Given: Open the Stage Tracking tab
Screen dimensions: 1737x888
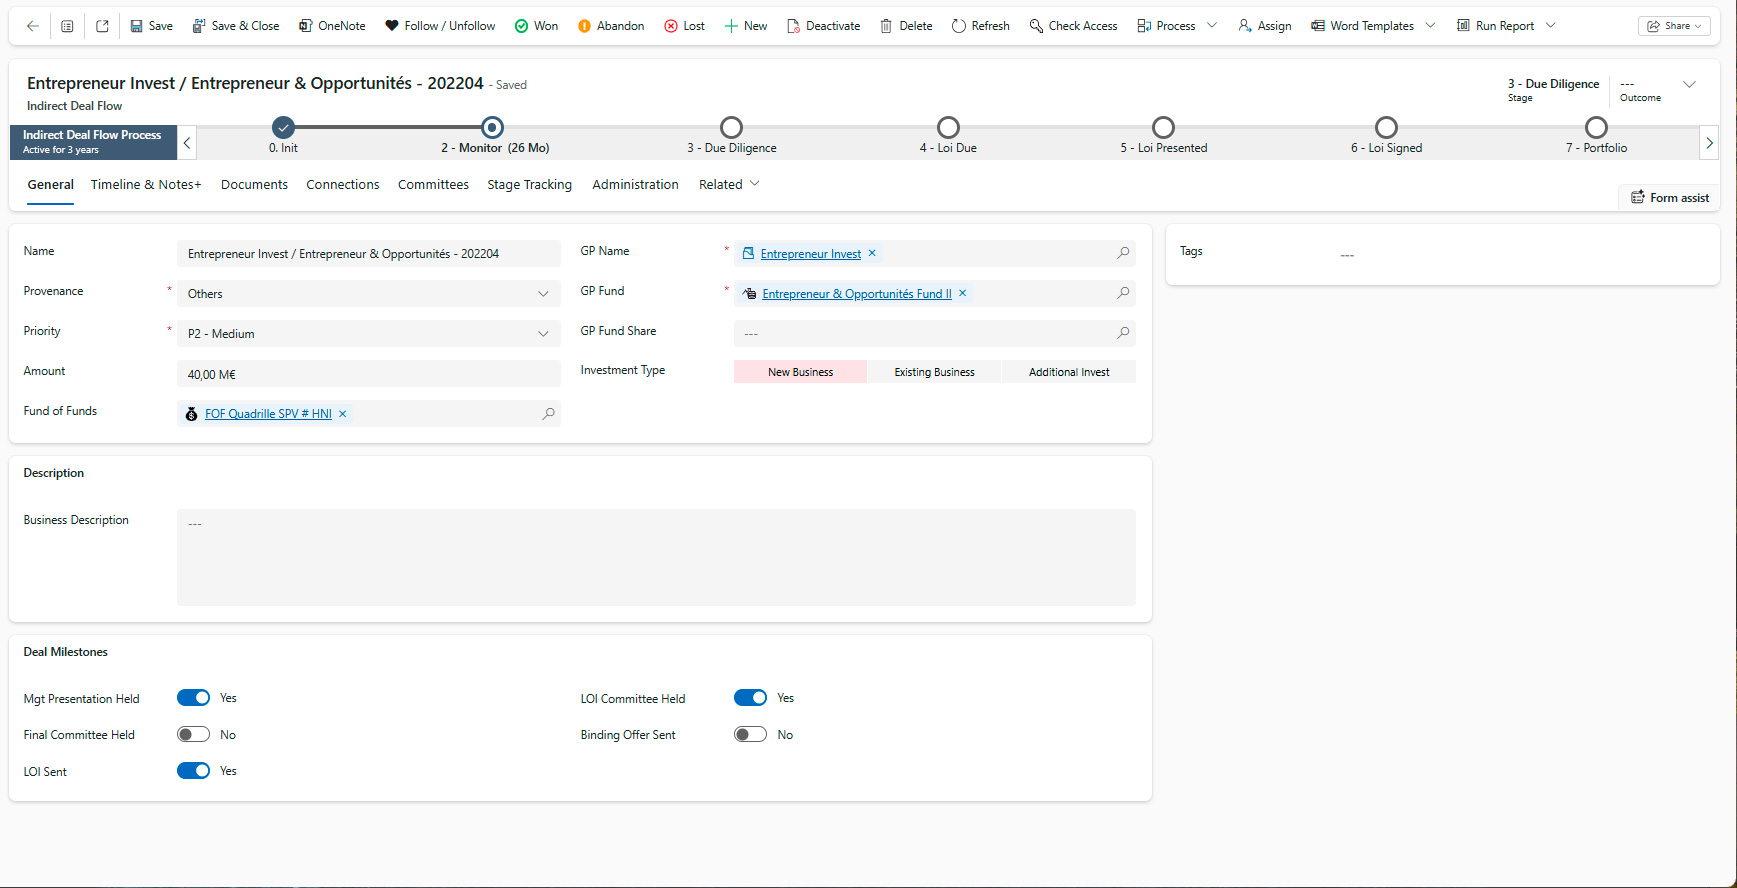Looking at the screenshot, I should 529,185.
